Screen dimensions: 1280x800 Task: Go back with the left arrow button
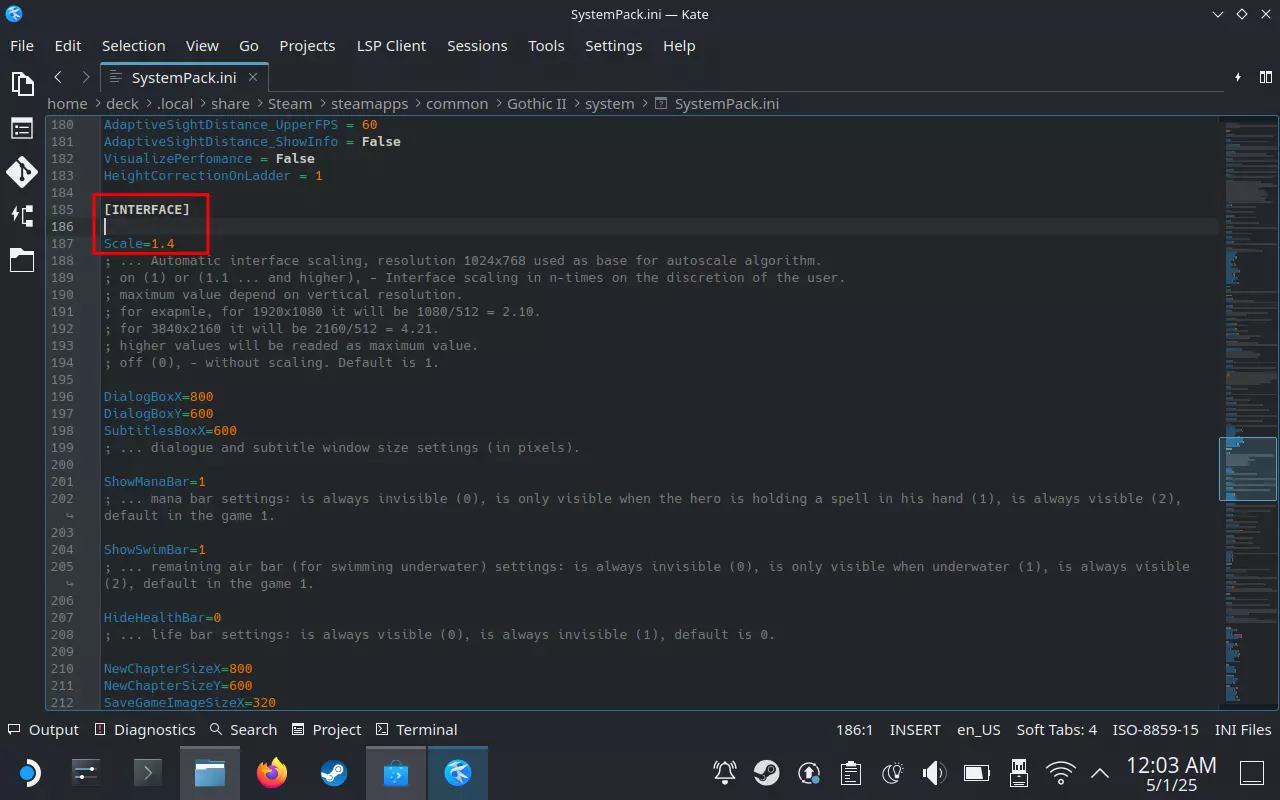coord(58,77)
